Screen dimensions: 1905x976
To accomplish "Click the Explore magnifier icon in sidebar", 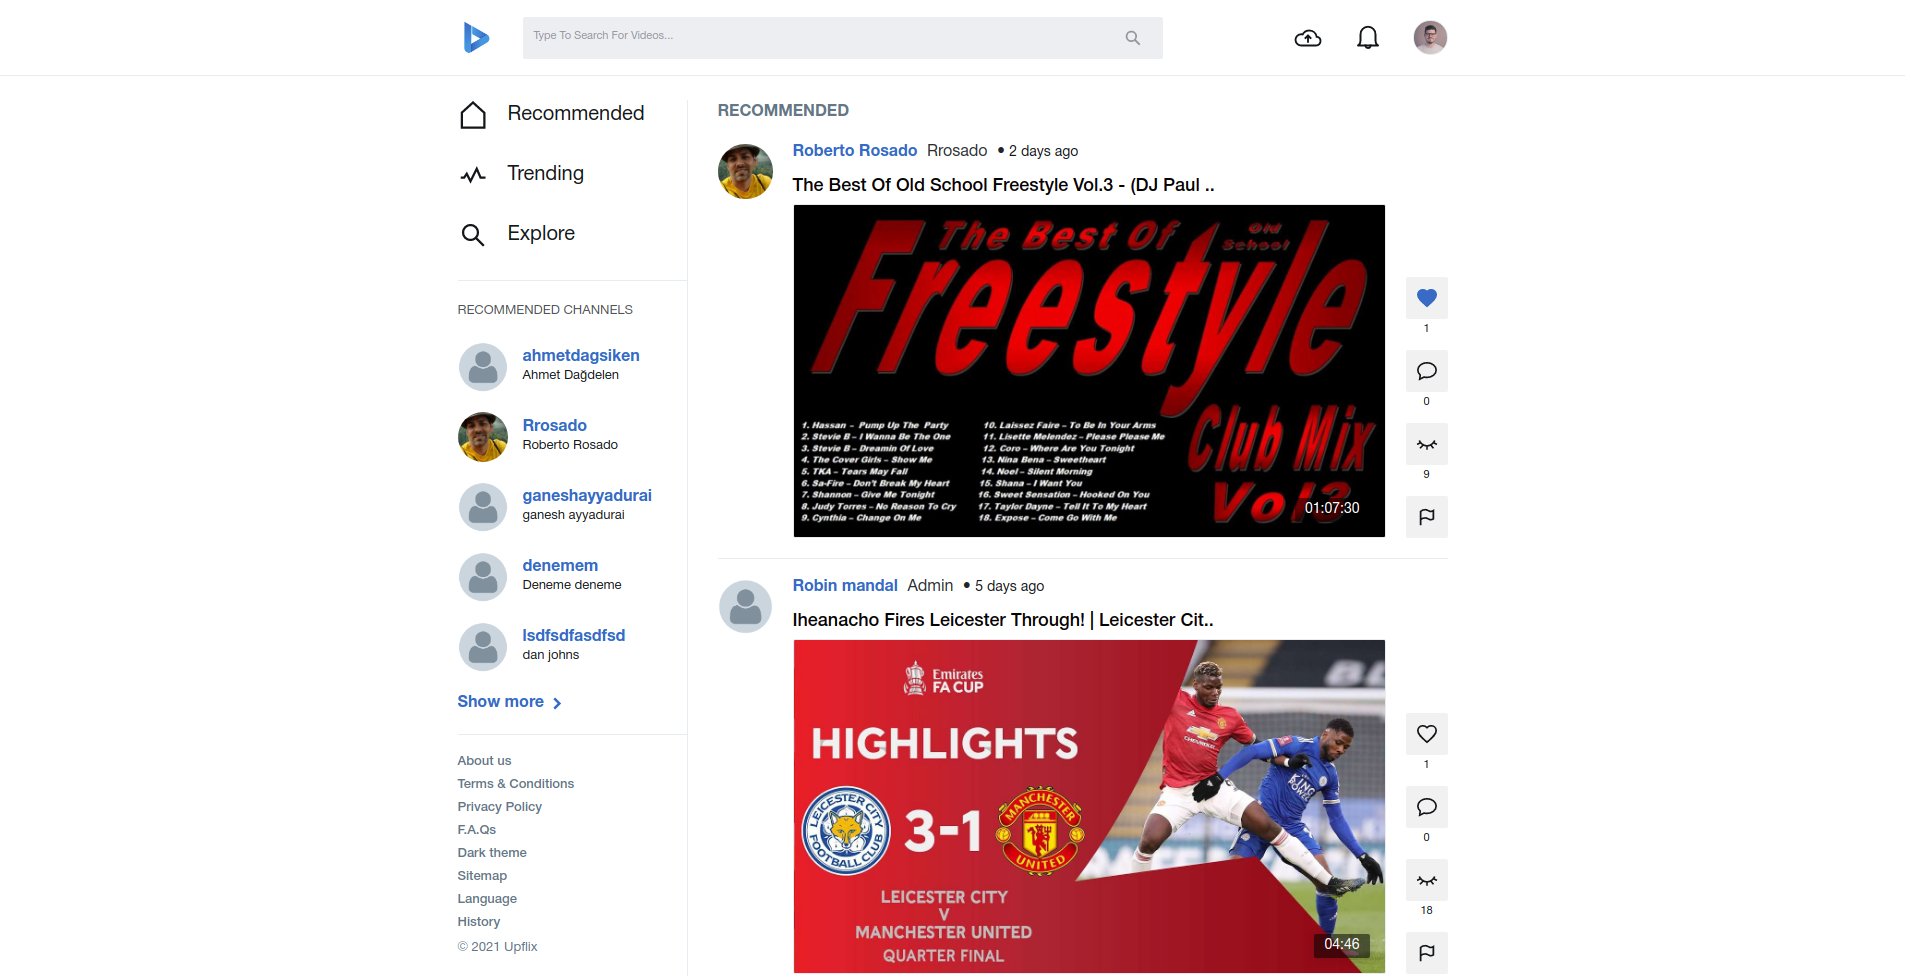I will point(473,235).
